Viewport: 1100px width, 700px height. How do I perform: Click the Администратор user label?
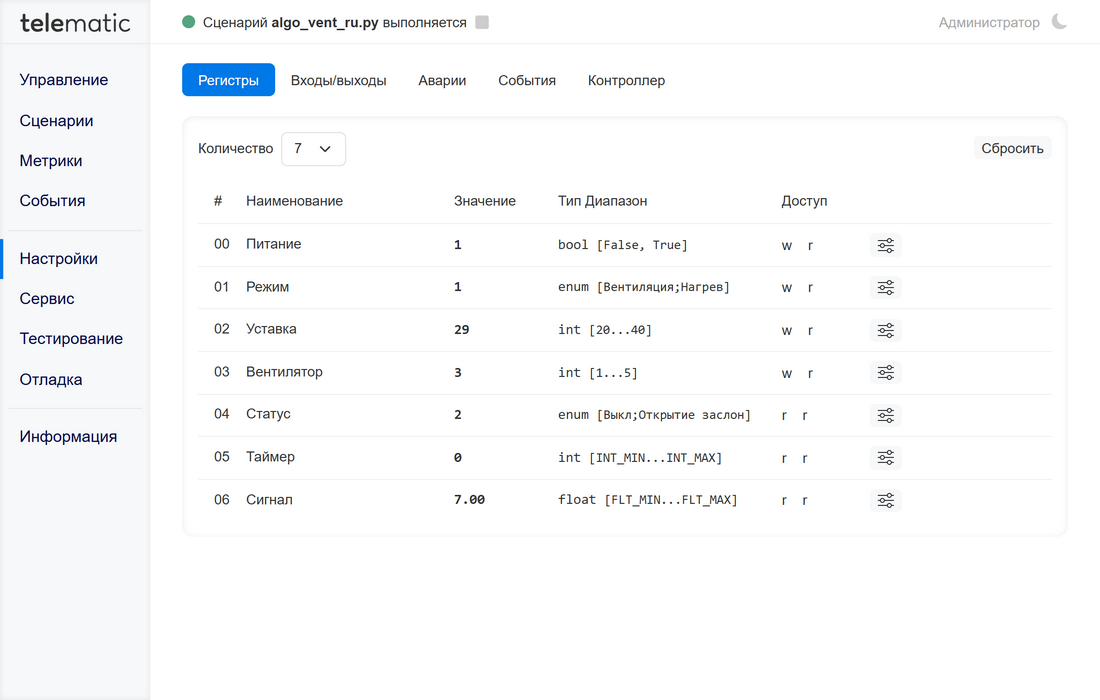click(988, 22)
